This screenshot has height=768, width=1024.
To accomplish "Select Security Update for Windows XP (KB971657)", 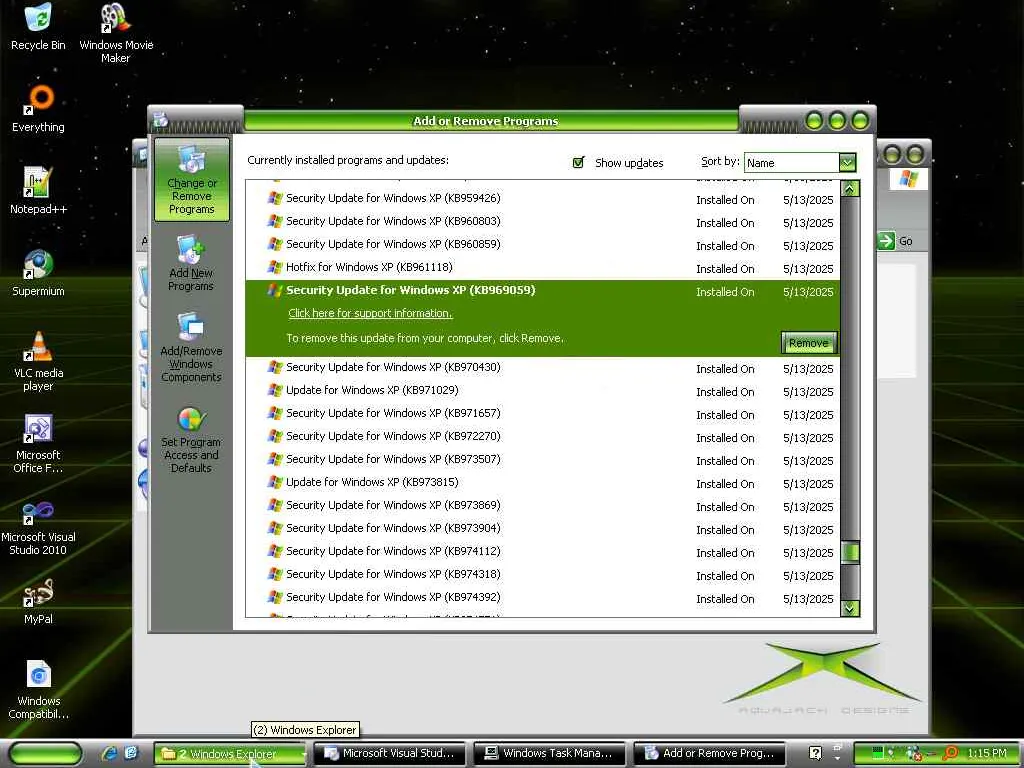I will click(x=542, y=413).
